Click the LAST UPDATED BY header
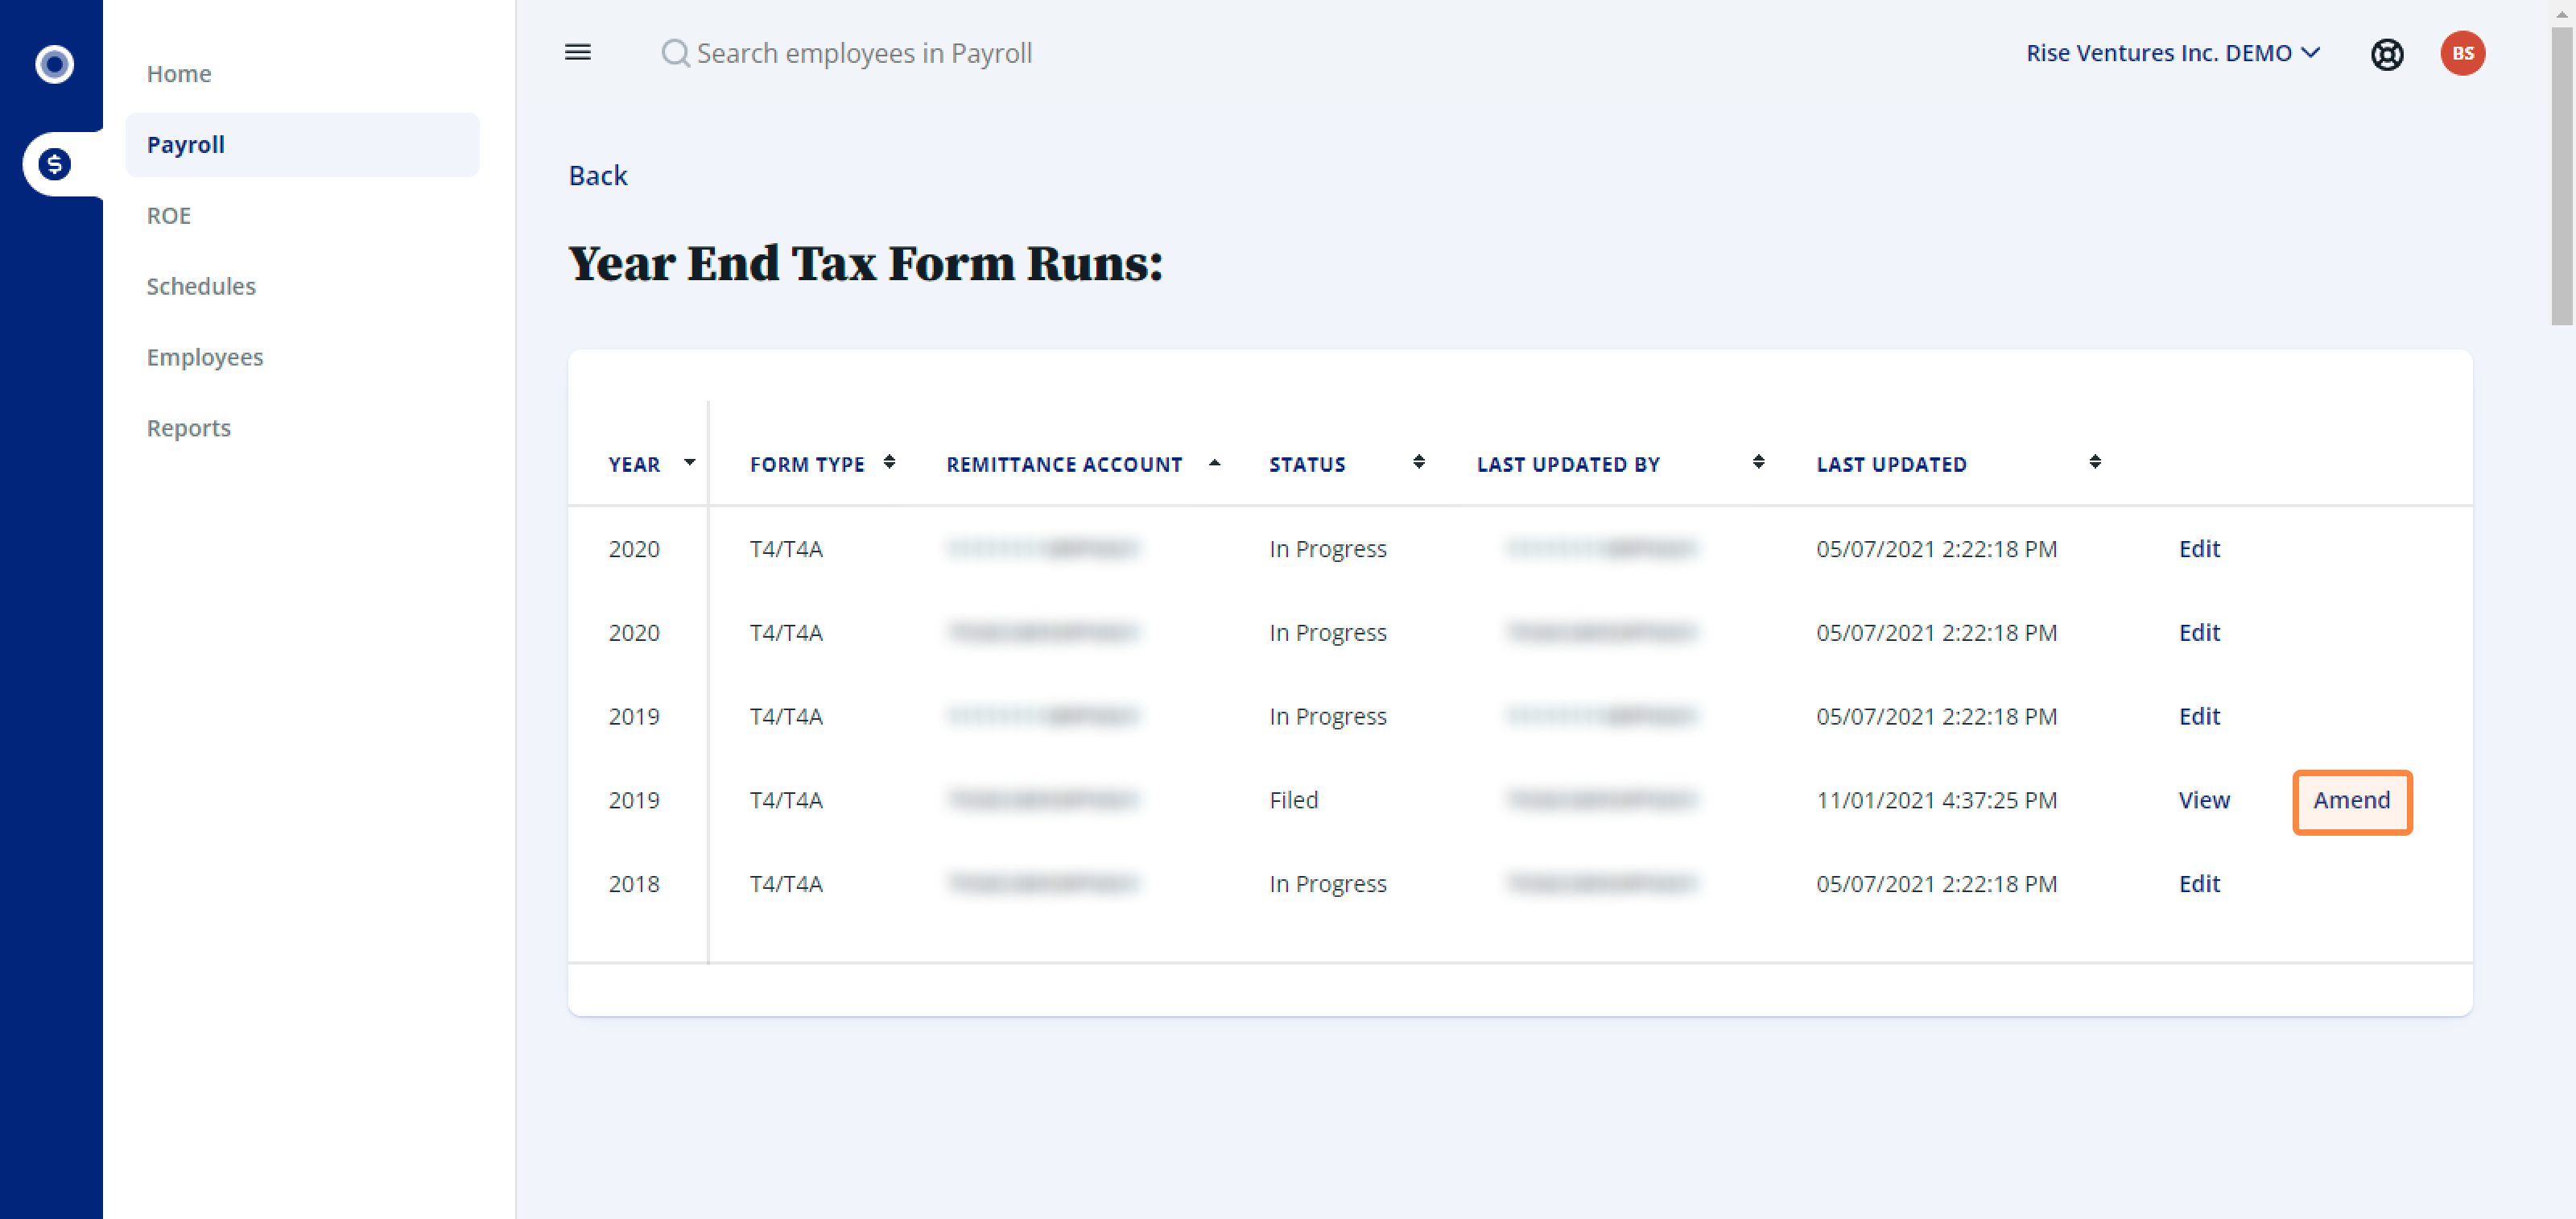Screen dimensions: 2576x1219 click(x=1568, y=465)
